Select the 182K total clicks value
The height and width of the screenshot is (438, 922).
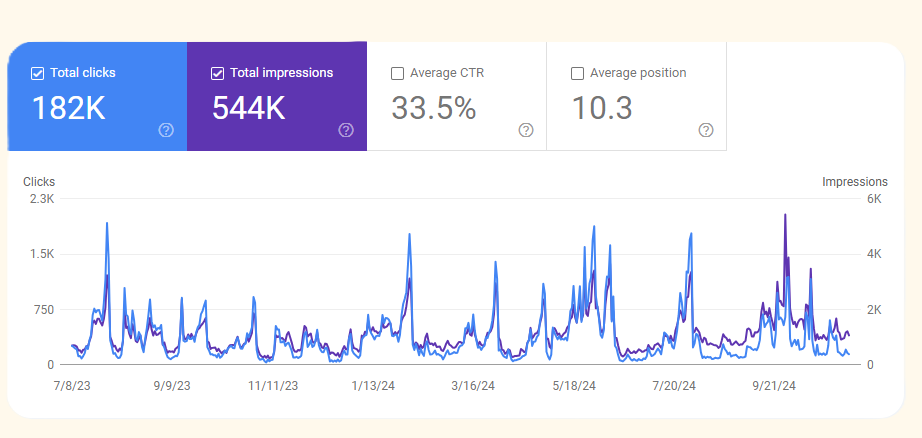(x=68, y=108)
